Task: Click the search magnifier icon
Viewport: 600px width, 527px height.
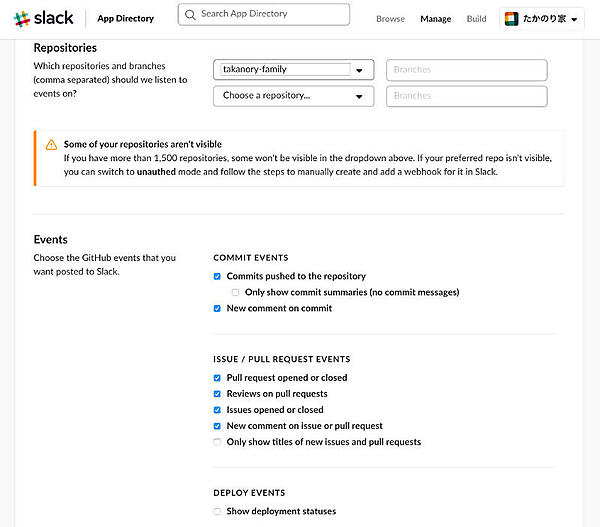Action: 190,15
